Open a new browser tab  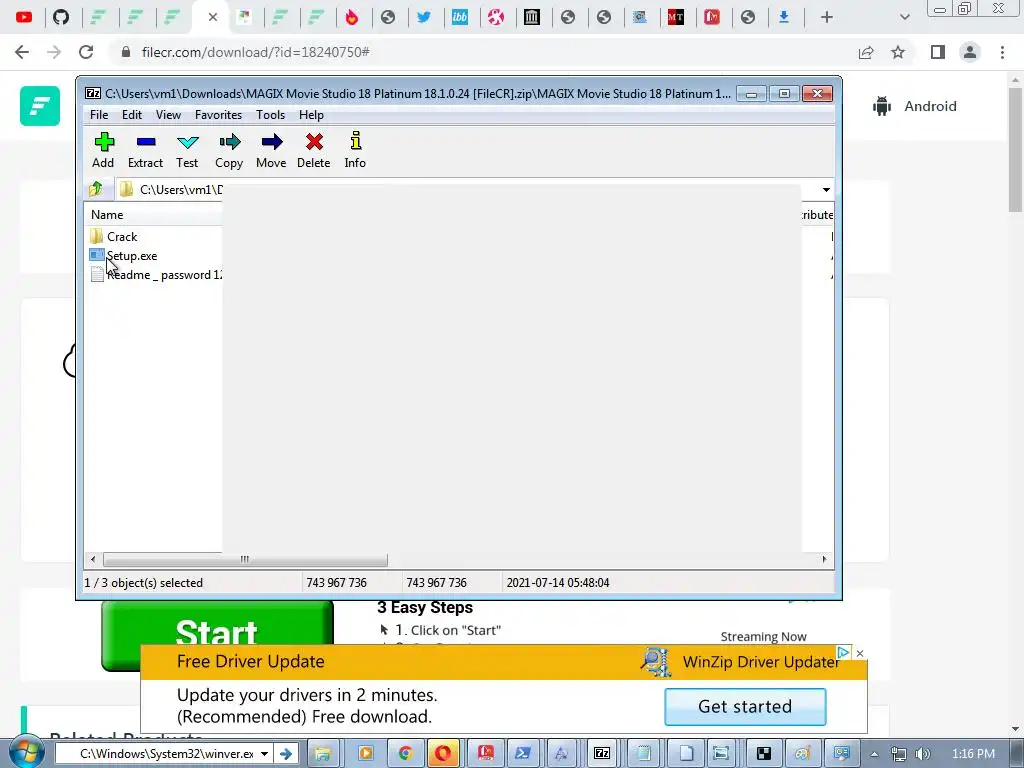pyautogui.click(x=827, y=17)
